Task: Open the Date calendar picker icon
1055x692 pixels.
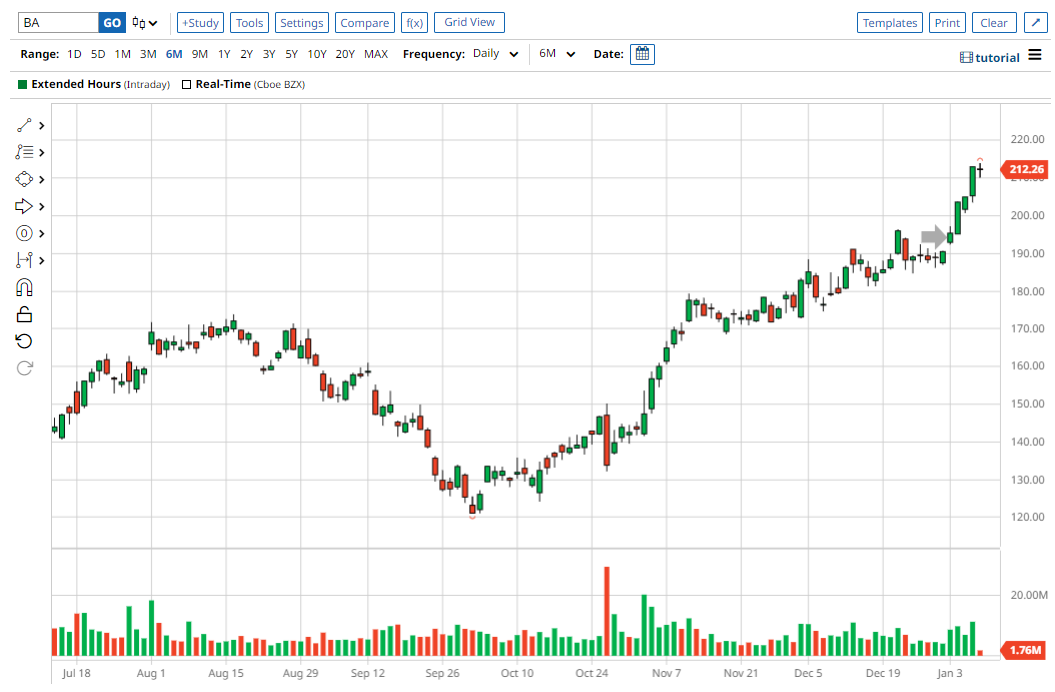Action: (643, 54)
